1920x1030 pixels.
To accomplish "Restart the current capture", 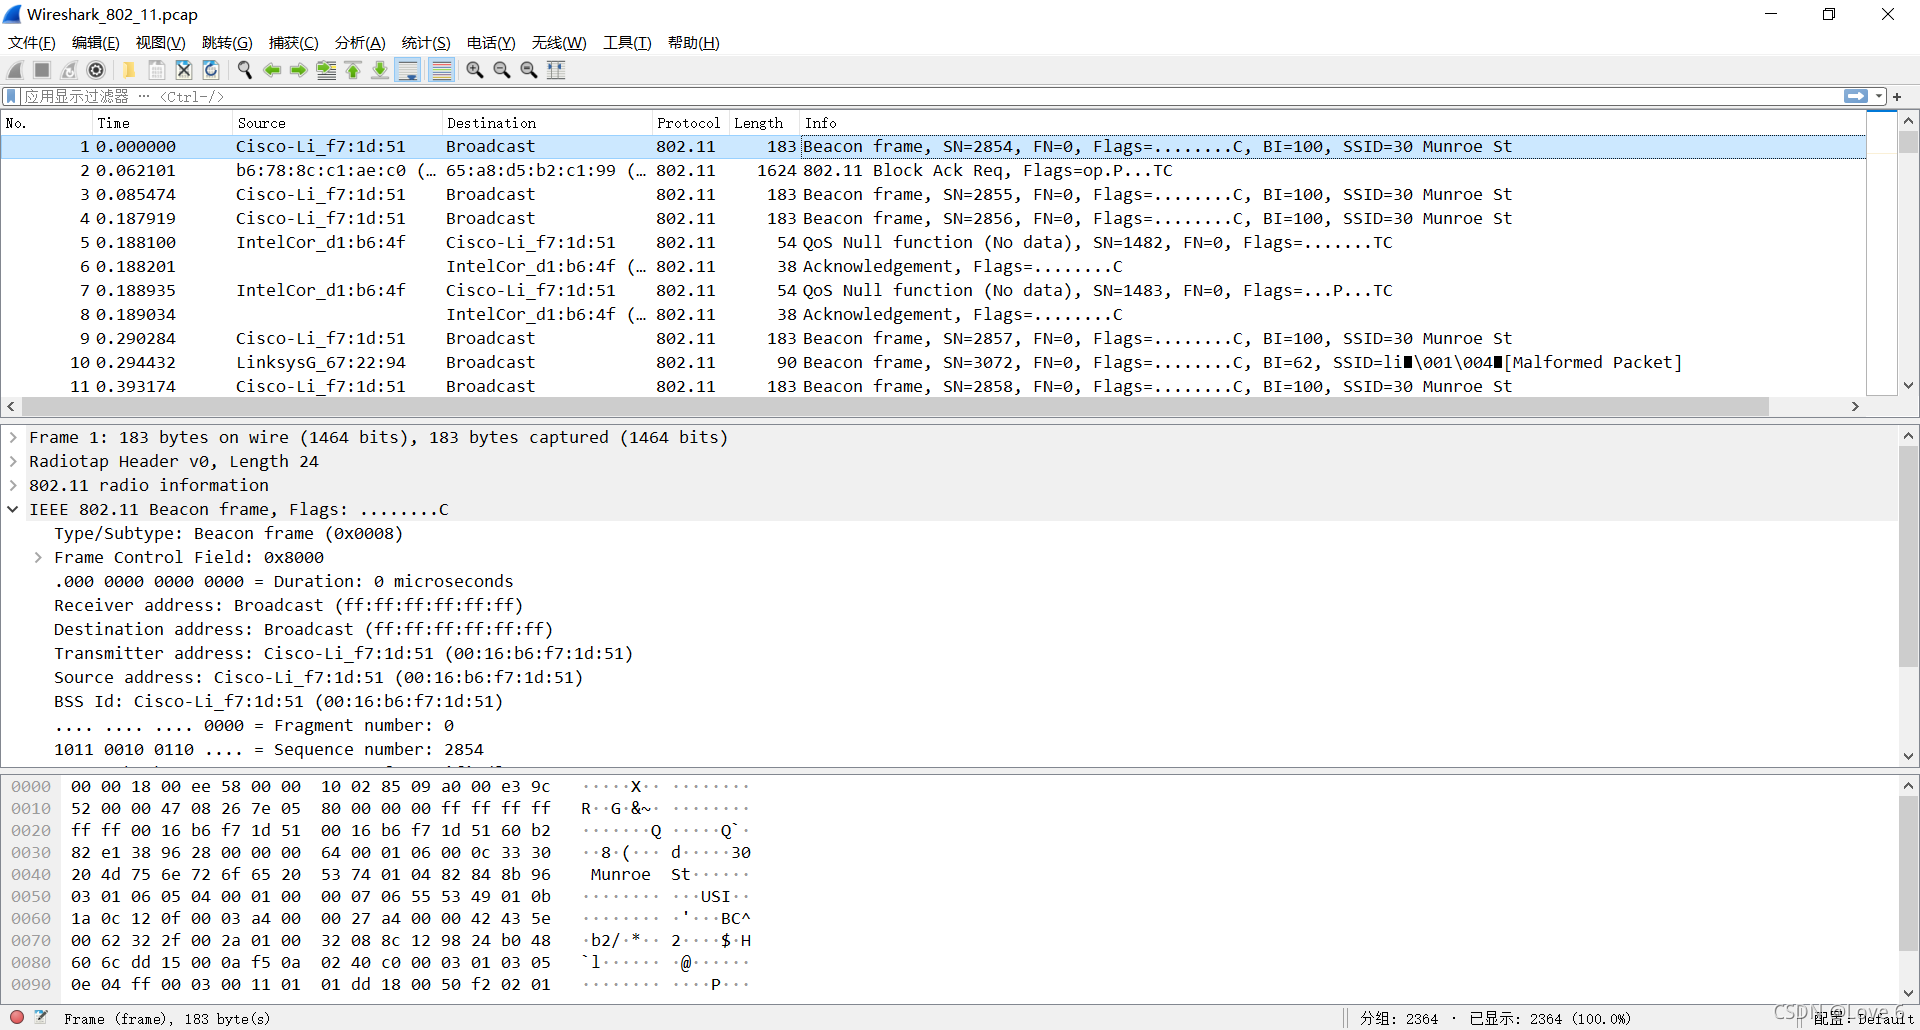I will tap(69, 70).
